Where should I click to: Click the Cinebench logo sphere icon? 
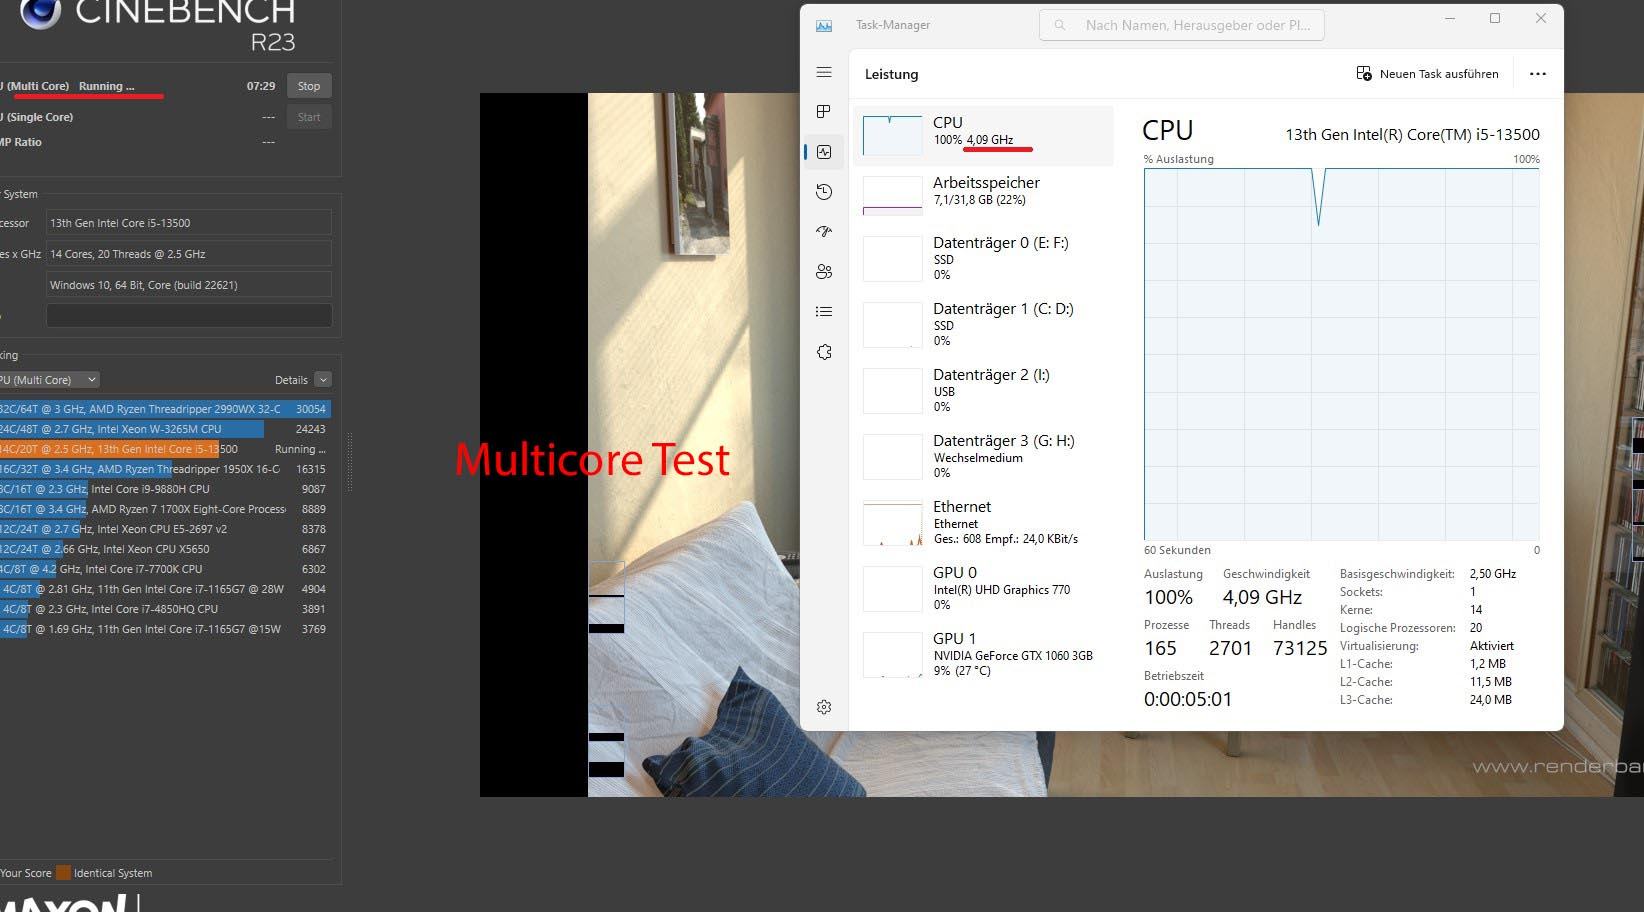41,11
